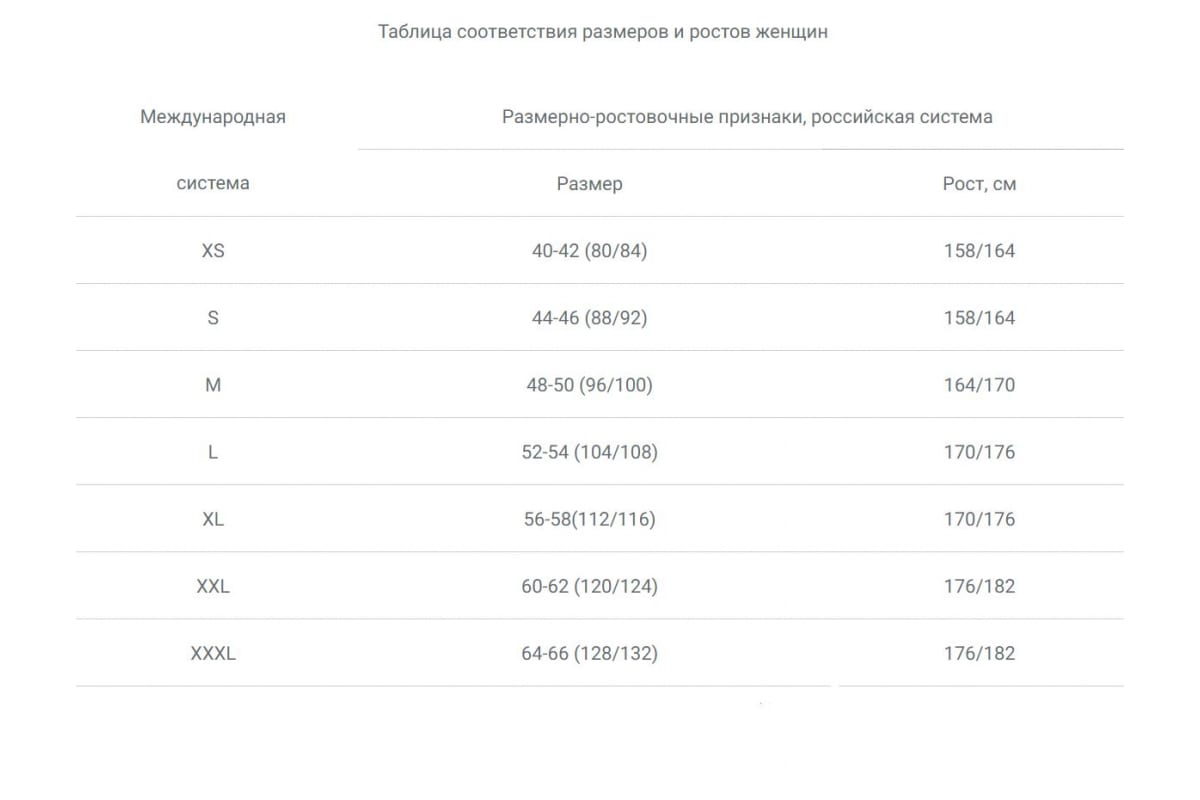Viewport: 1200px width, 800px height.
Task: Select the XS size label
Action: (213, 251)
